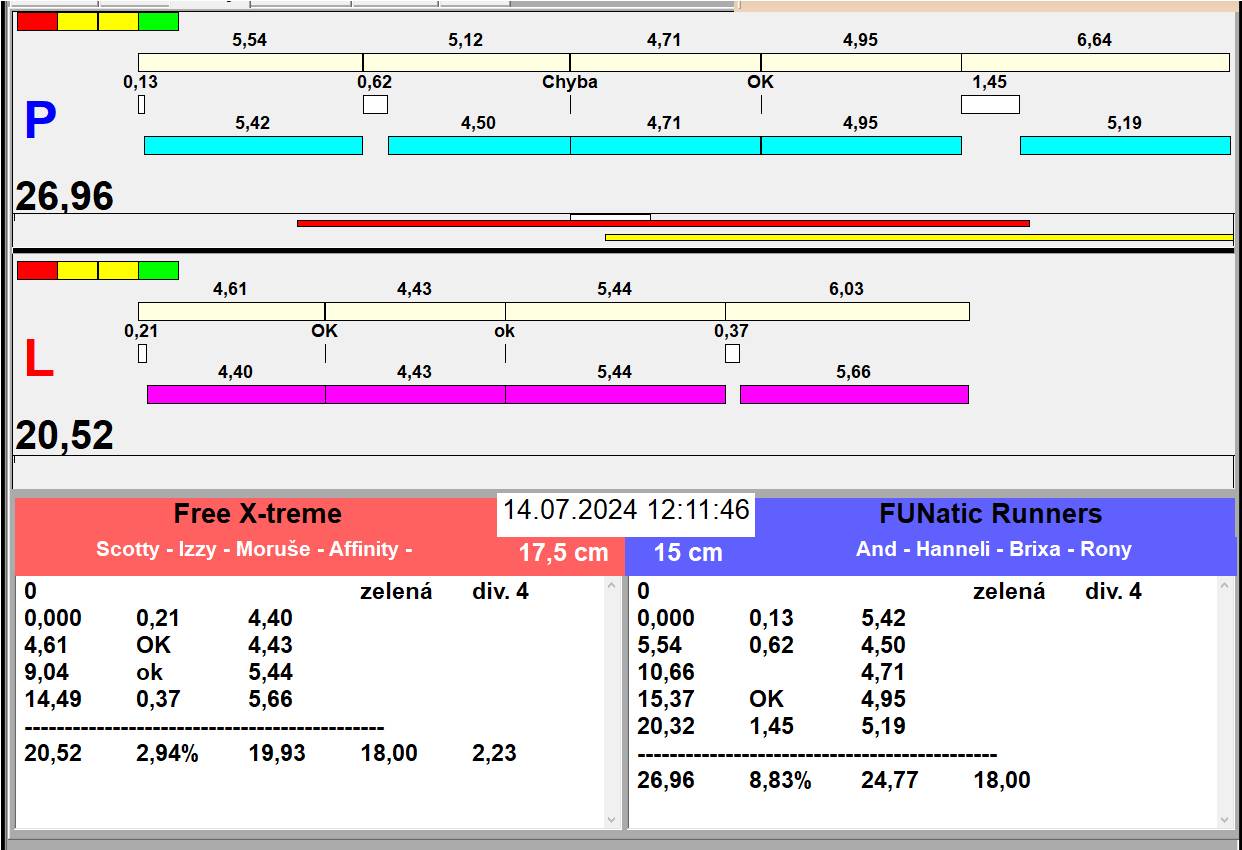Click zelená in Free X-treme results
The width and height of the screenshot is (1242, 850).
coord(396,592)
